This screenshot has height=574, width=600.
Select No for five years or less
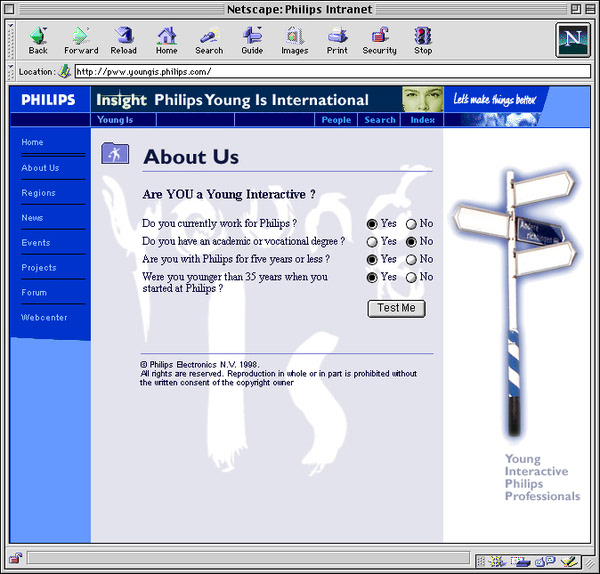411,260
